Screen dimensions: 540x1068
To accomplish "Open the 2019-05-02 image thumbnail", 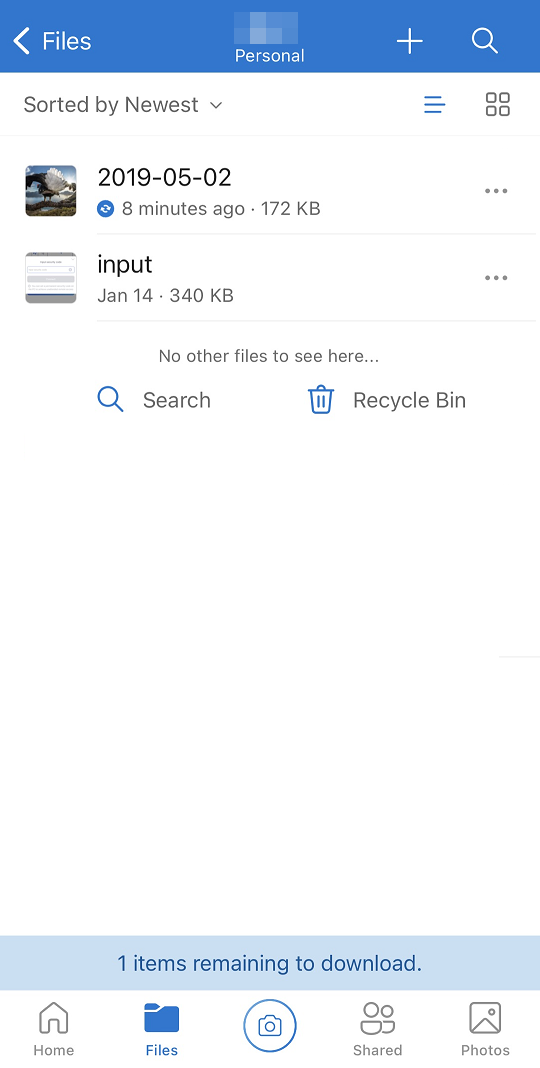I will tap(51, 191).
